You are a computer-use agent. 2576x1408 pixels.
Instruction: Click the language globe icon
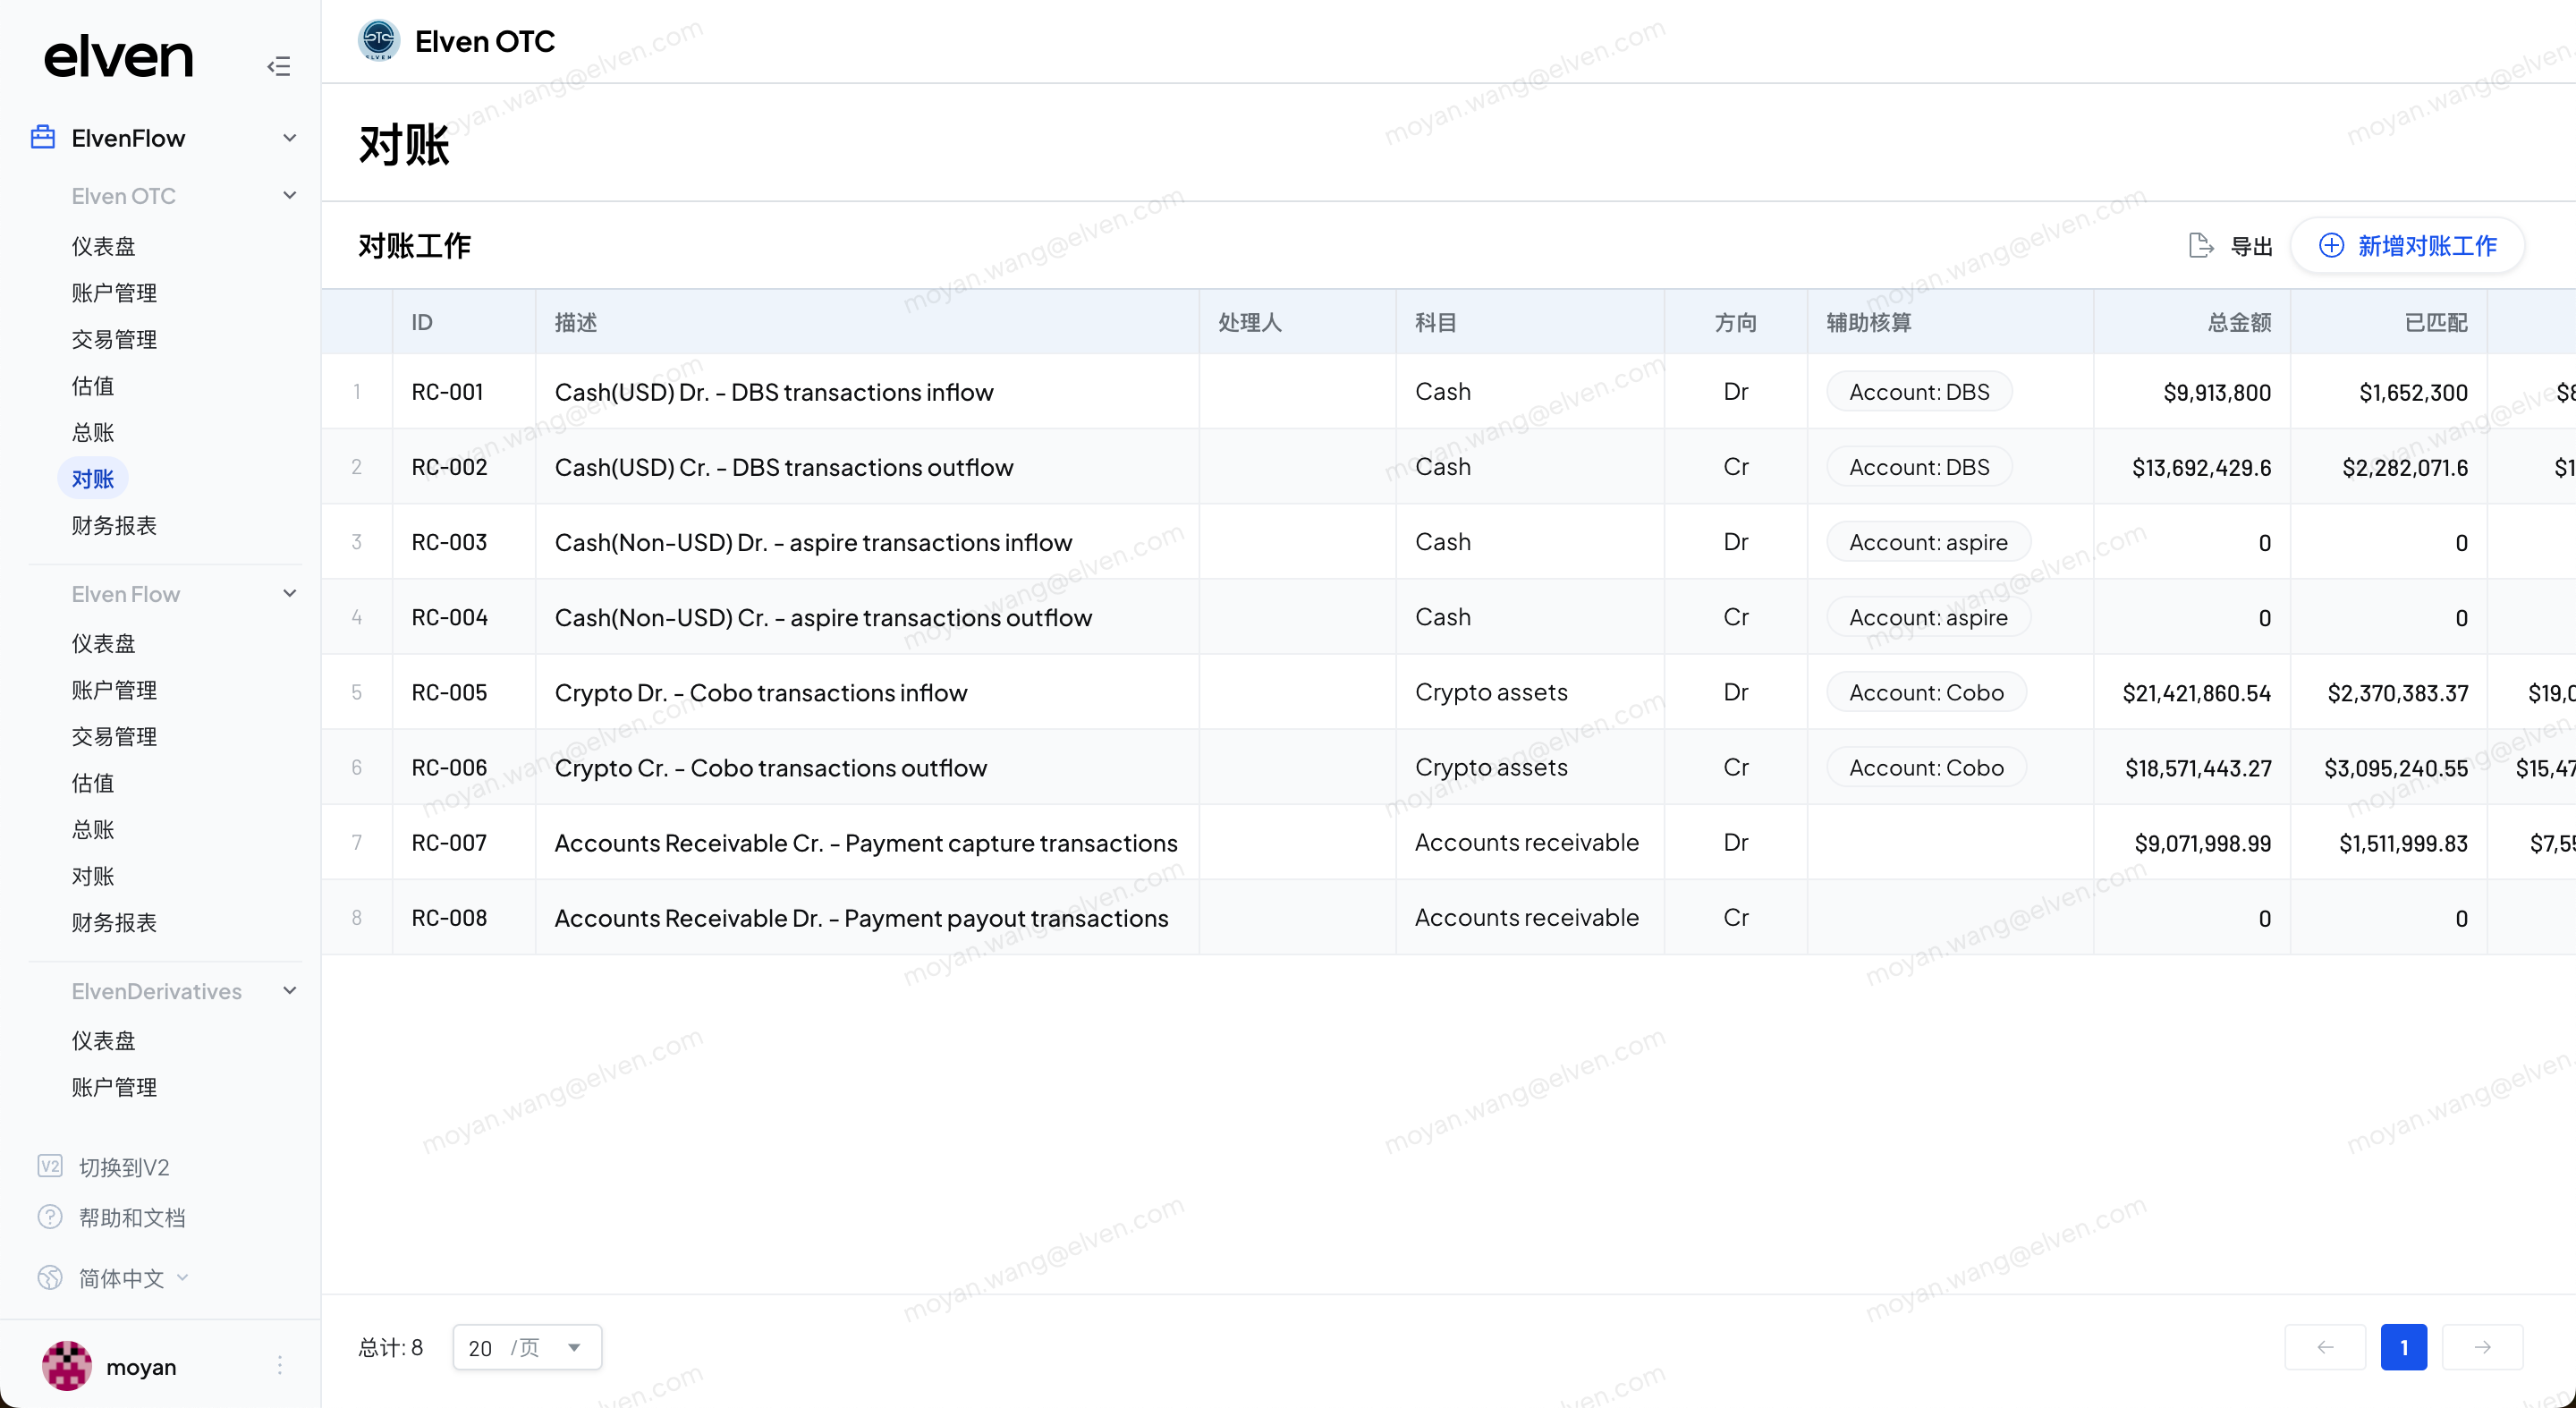pos(50,1278)
